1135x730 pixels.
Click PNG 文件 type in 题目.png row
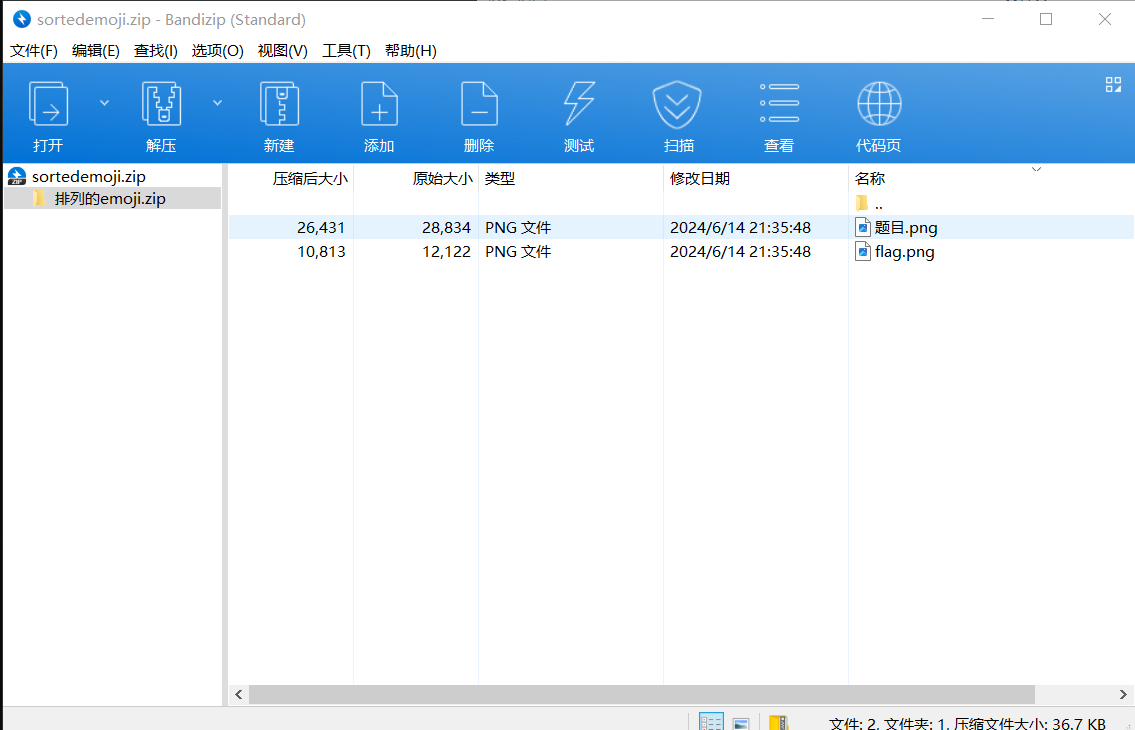point(518,227)
